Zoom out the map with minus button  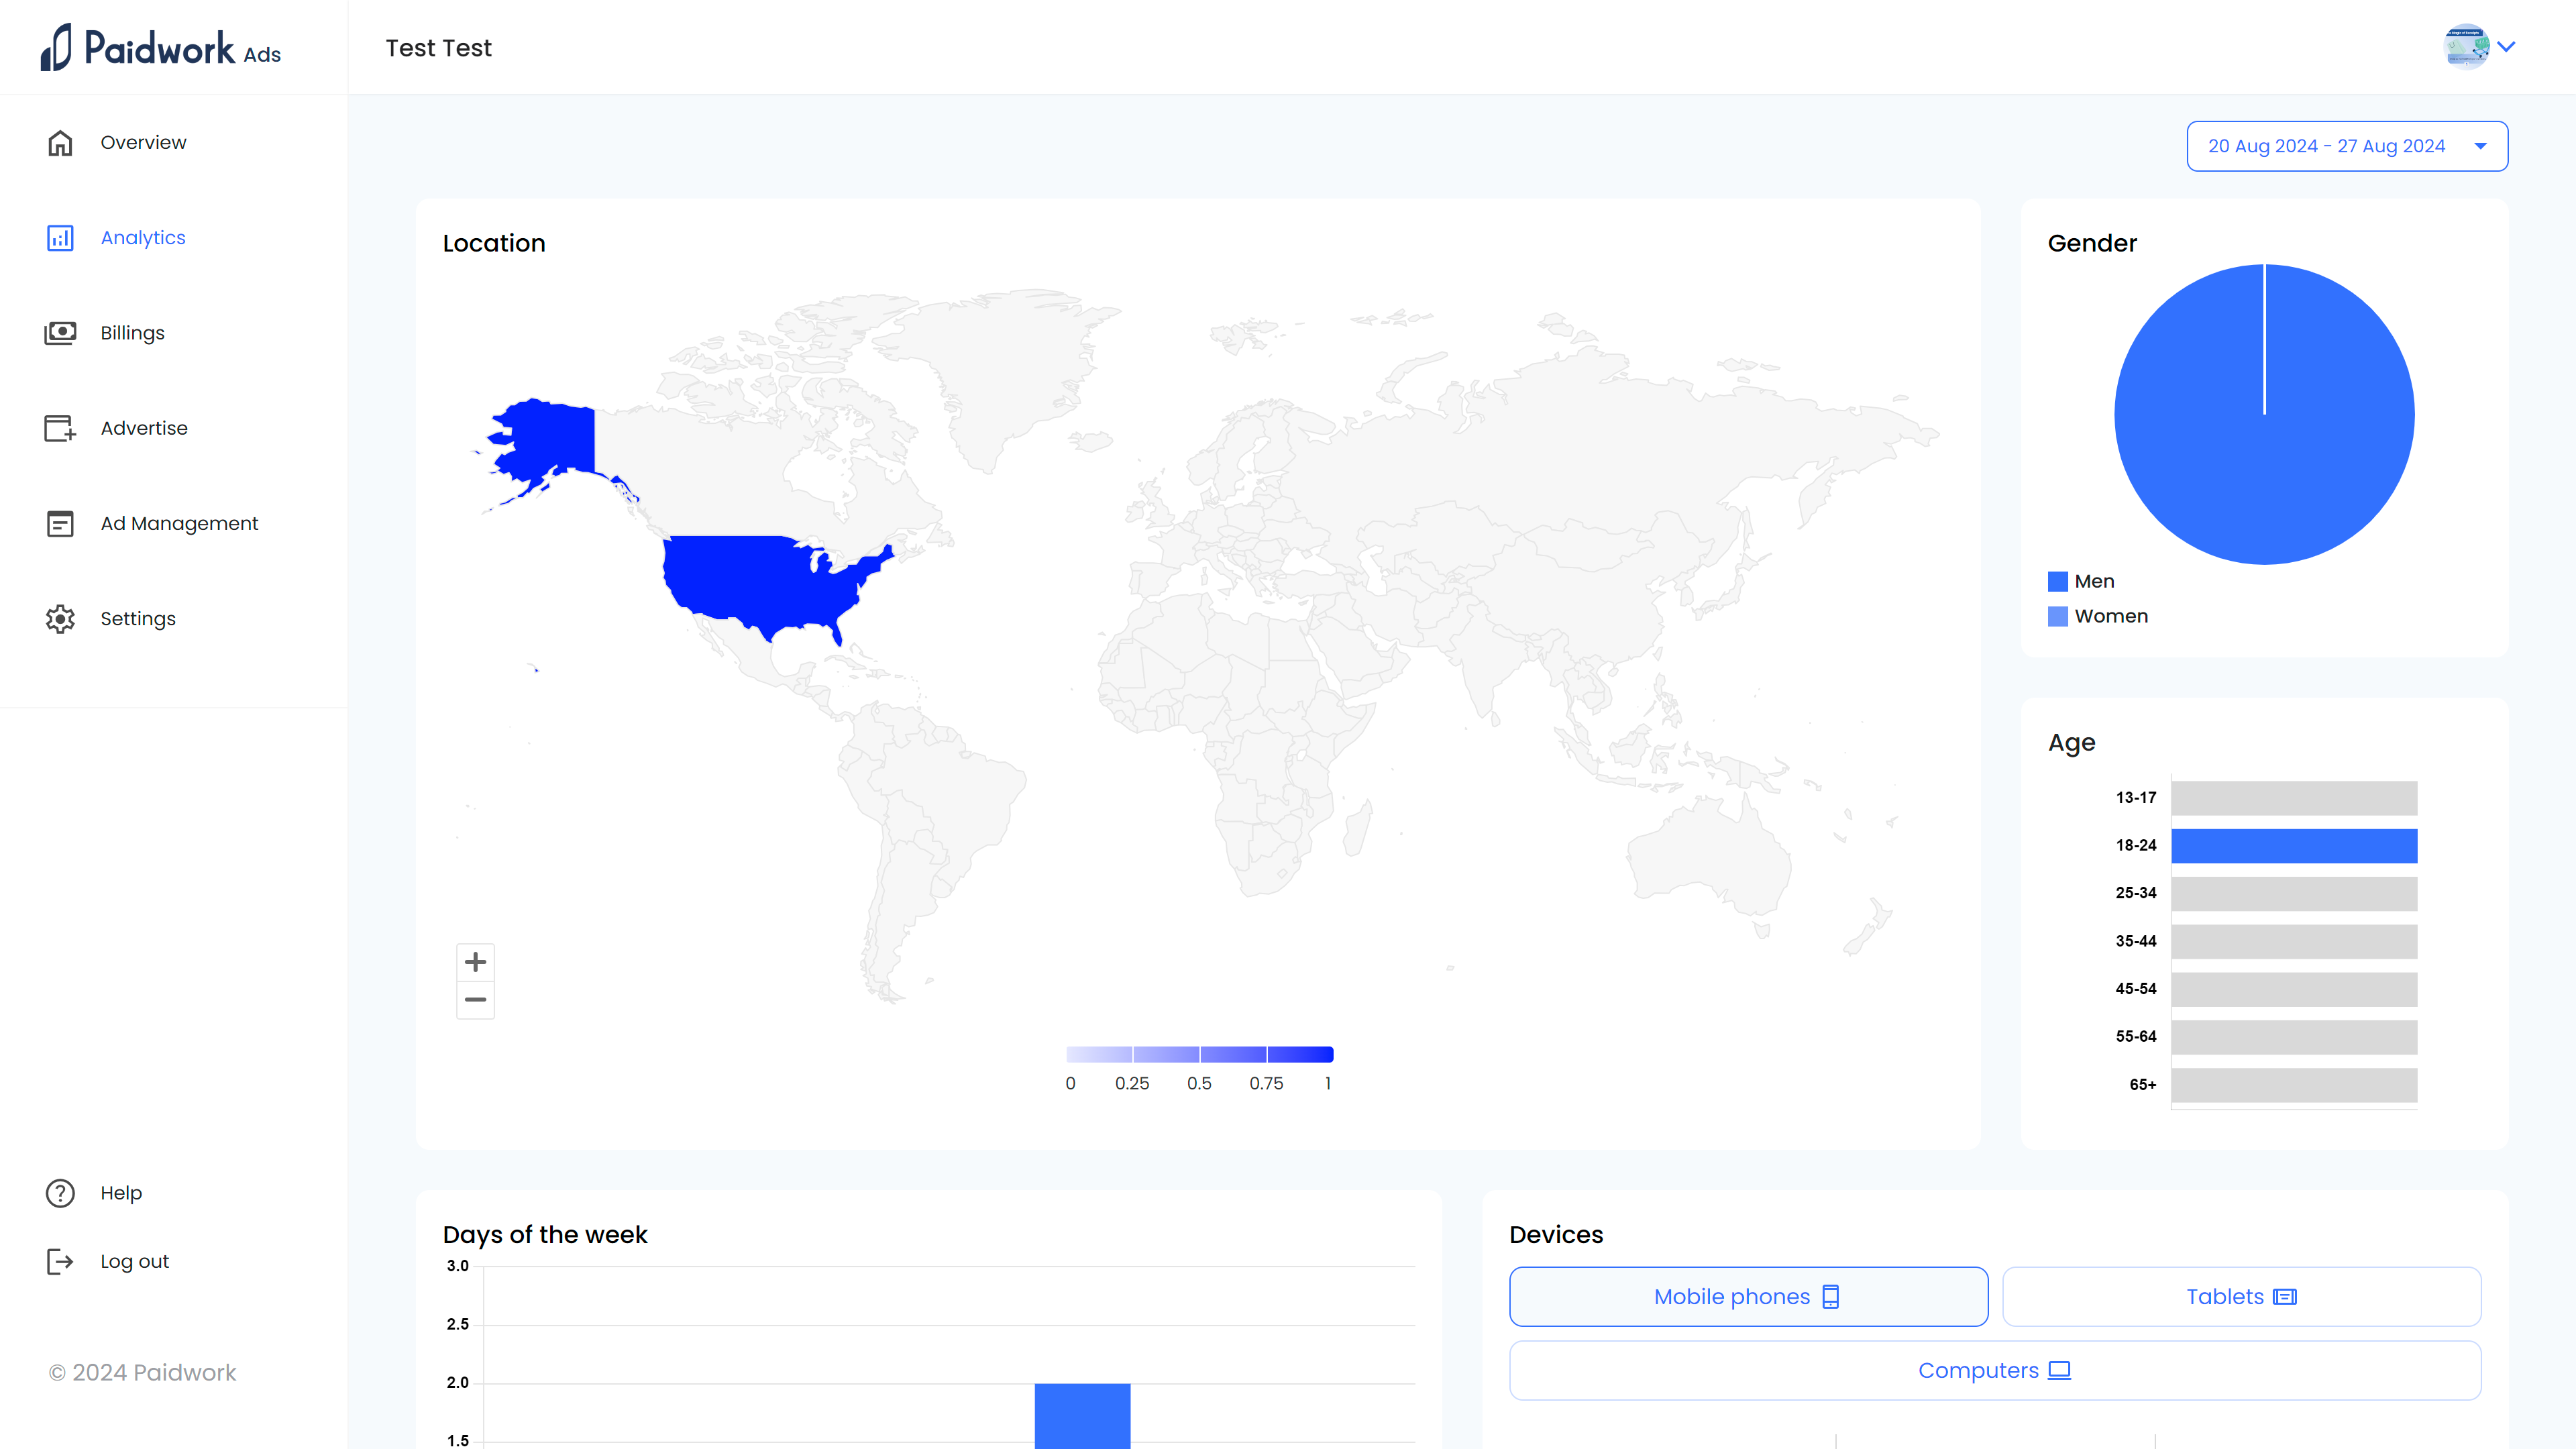[475, 1000]
